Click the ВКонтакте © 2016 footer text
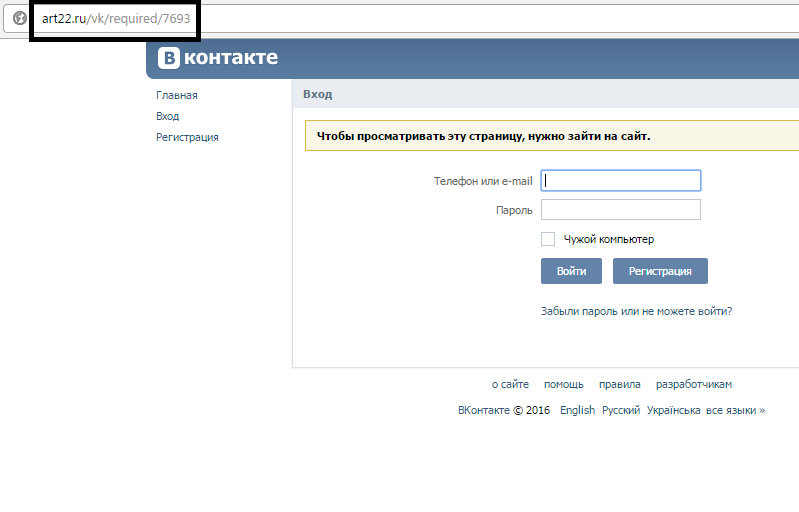 [x=504, y=410]
